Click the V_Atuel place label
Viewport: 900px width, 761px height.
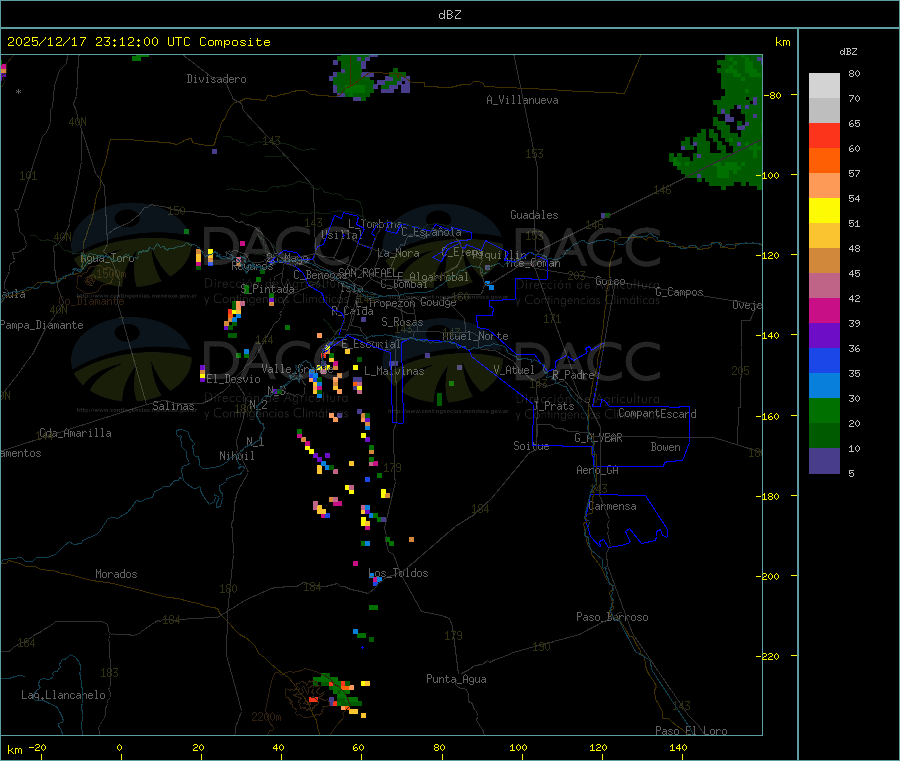tap(514, 370)
